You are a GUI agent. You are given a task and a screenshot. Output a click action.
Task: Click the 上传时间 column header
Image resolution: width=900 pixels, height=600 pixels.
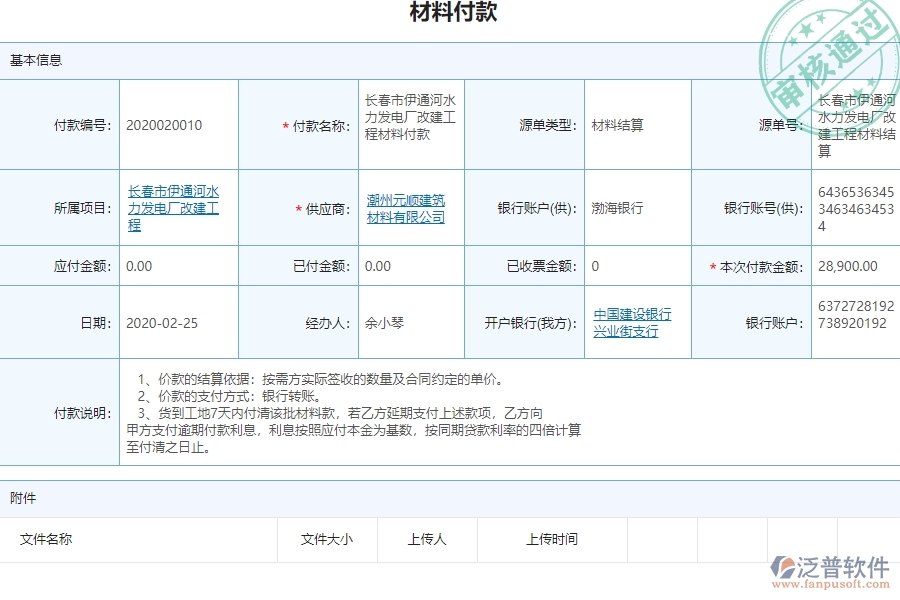click(552, 539)
